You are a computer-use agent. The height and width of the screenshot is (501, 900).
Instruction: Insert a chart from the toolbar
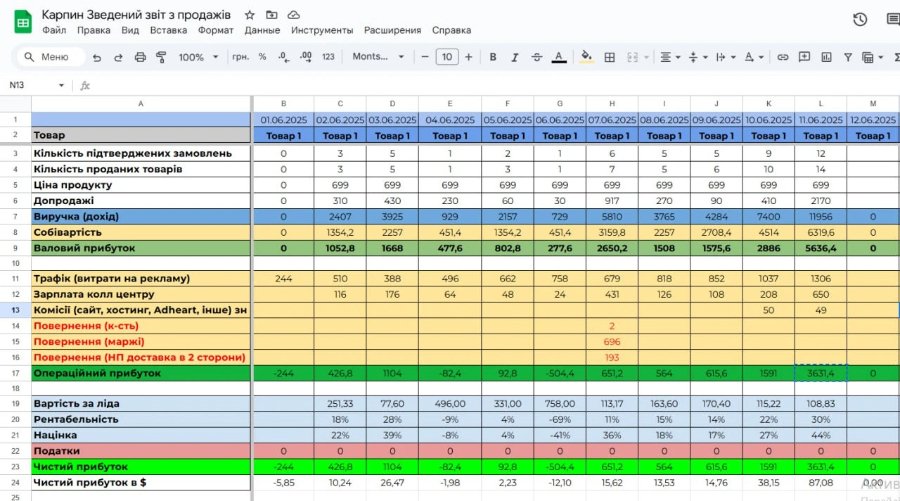coord(826,57)
